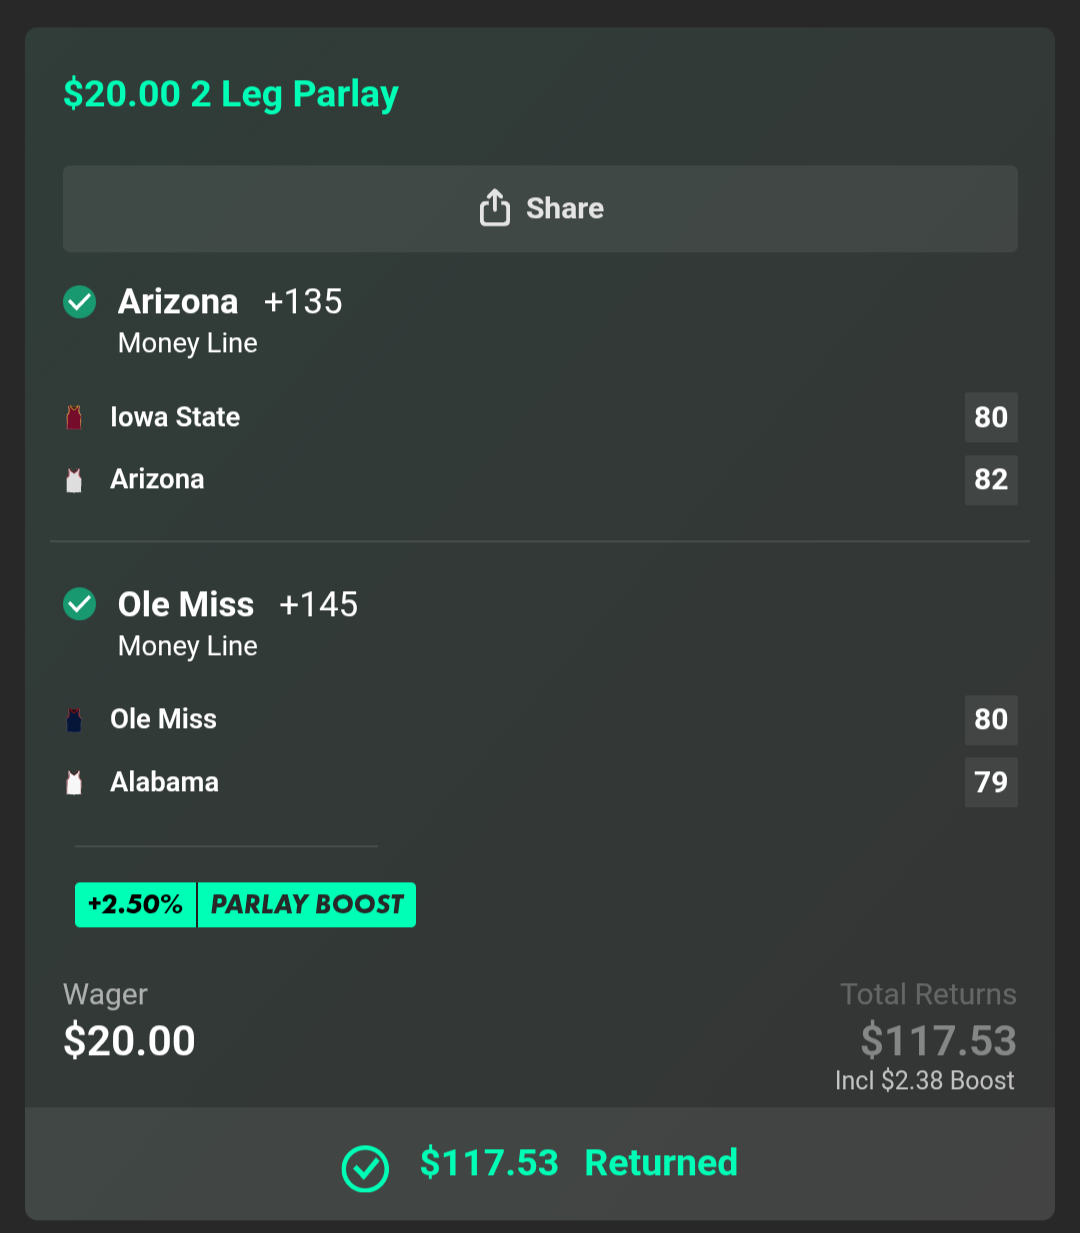Viewport: 1080px width, 1233px height.
Task: Click the $117.53 Returned status bar
Action: 540,1163
